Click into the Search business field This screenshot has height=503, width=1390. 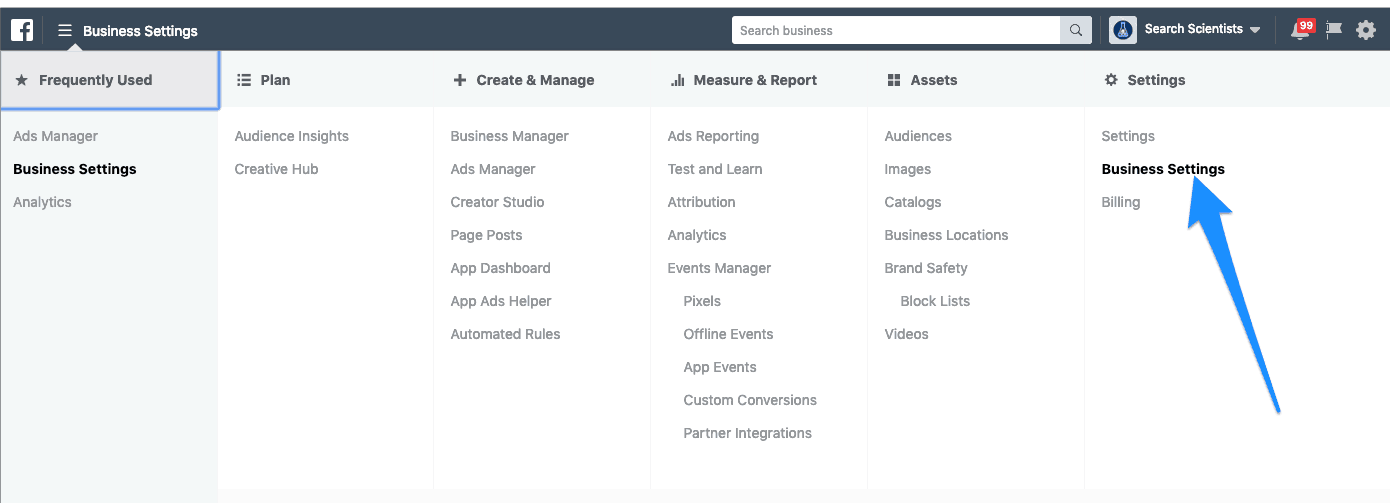click(896, 30)
